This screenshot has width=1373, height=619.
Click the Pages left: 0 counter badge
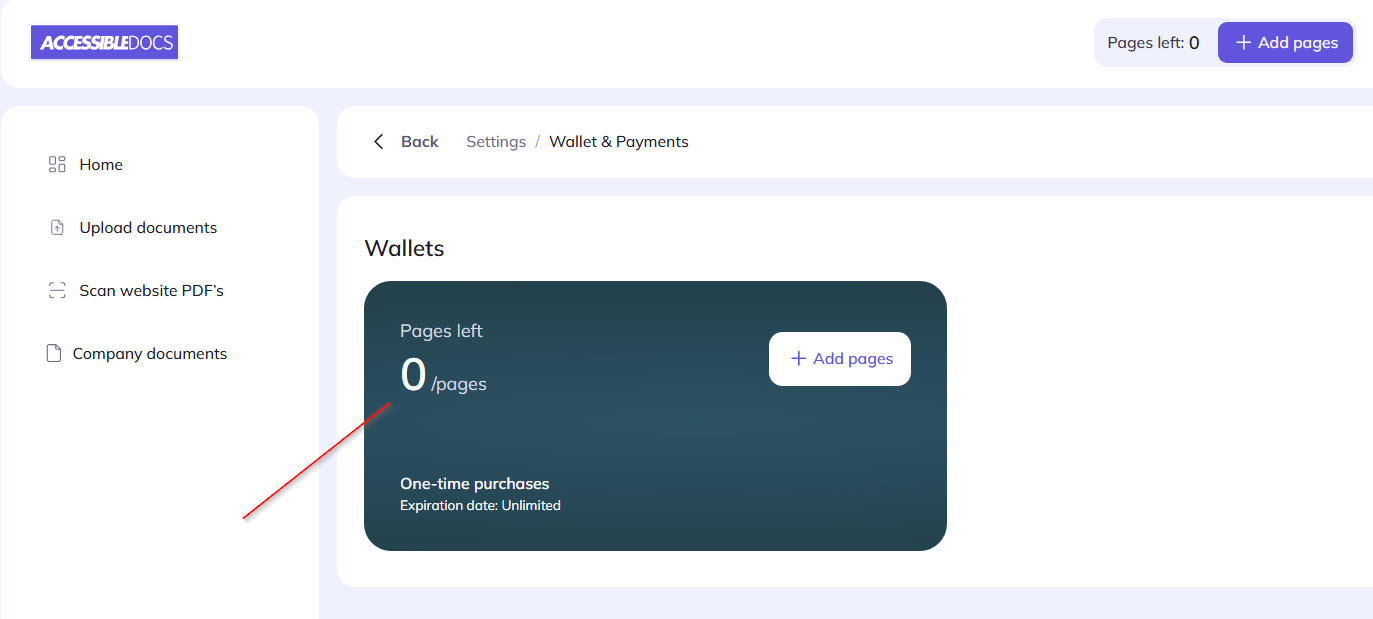(x=1155, y=42)
